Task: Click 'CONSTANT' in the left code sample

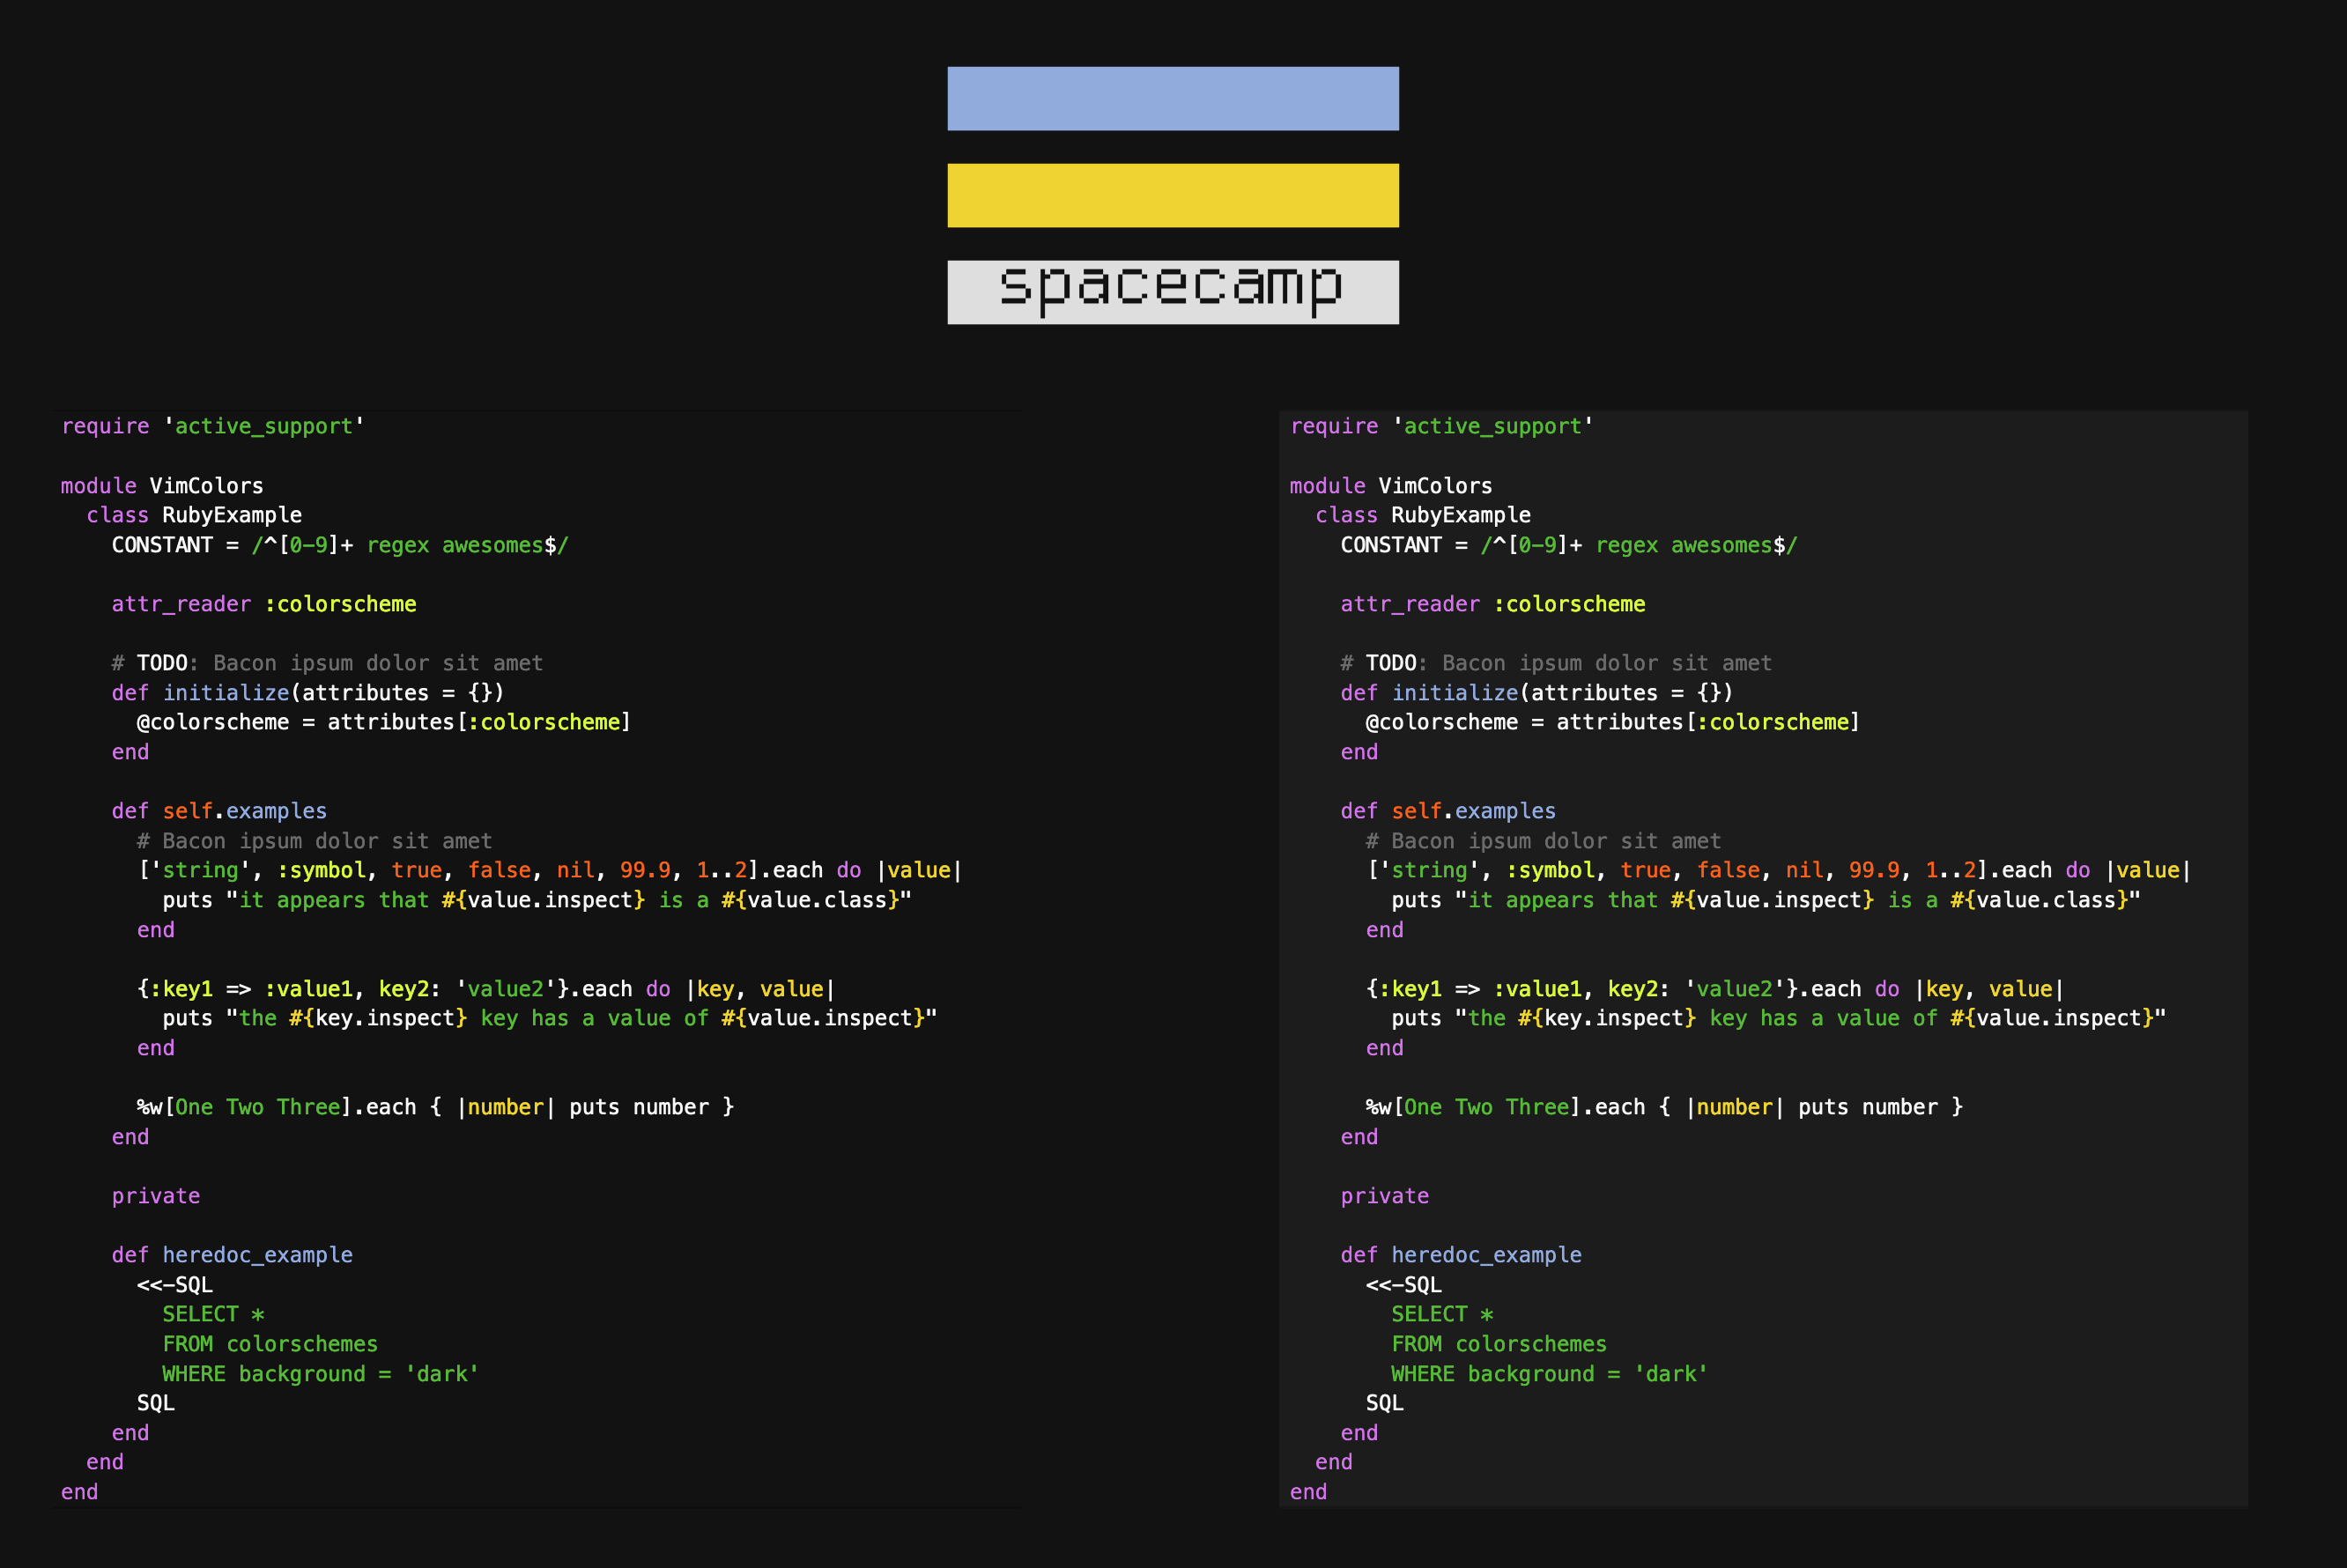Action: point(162,545)
